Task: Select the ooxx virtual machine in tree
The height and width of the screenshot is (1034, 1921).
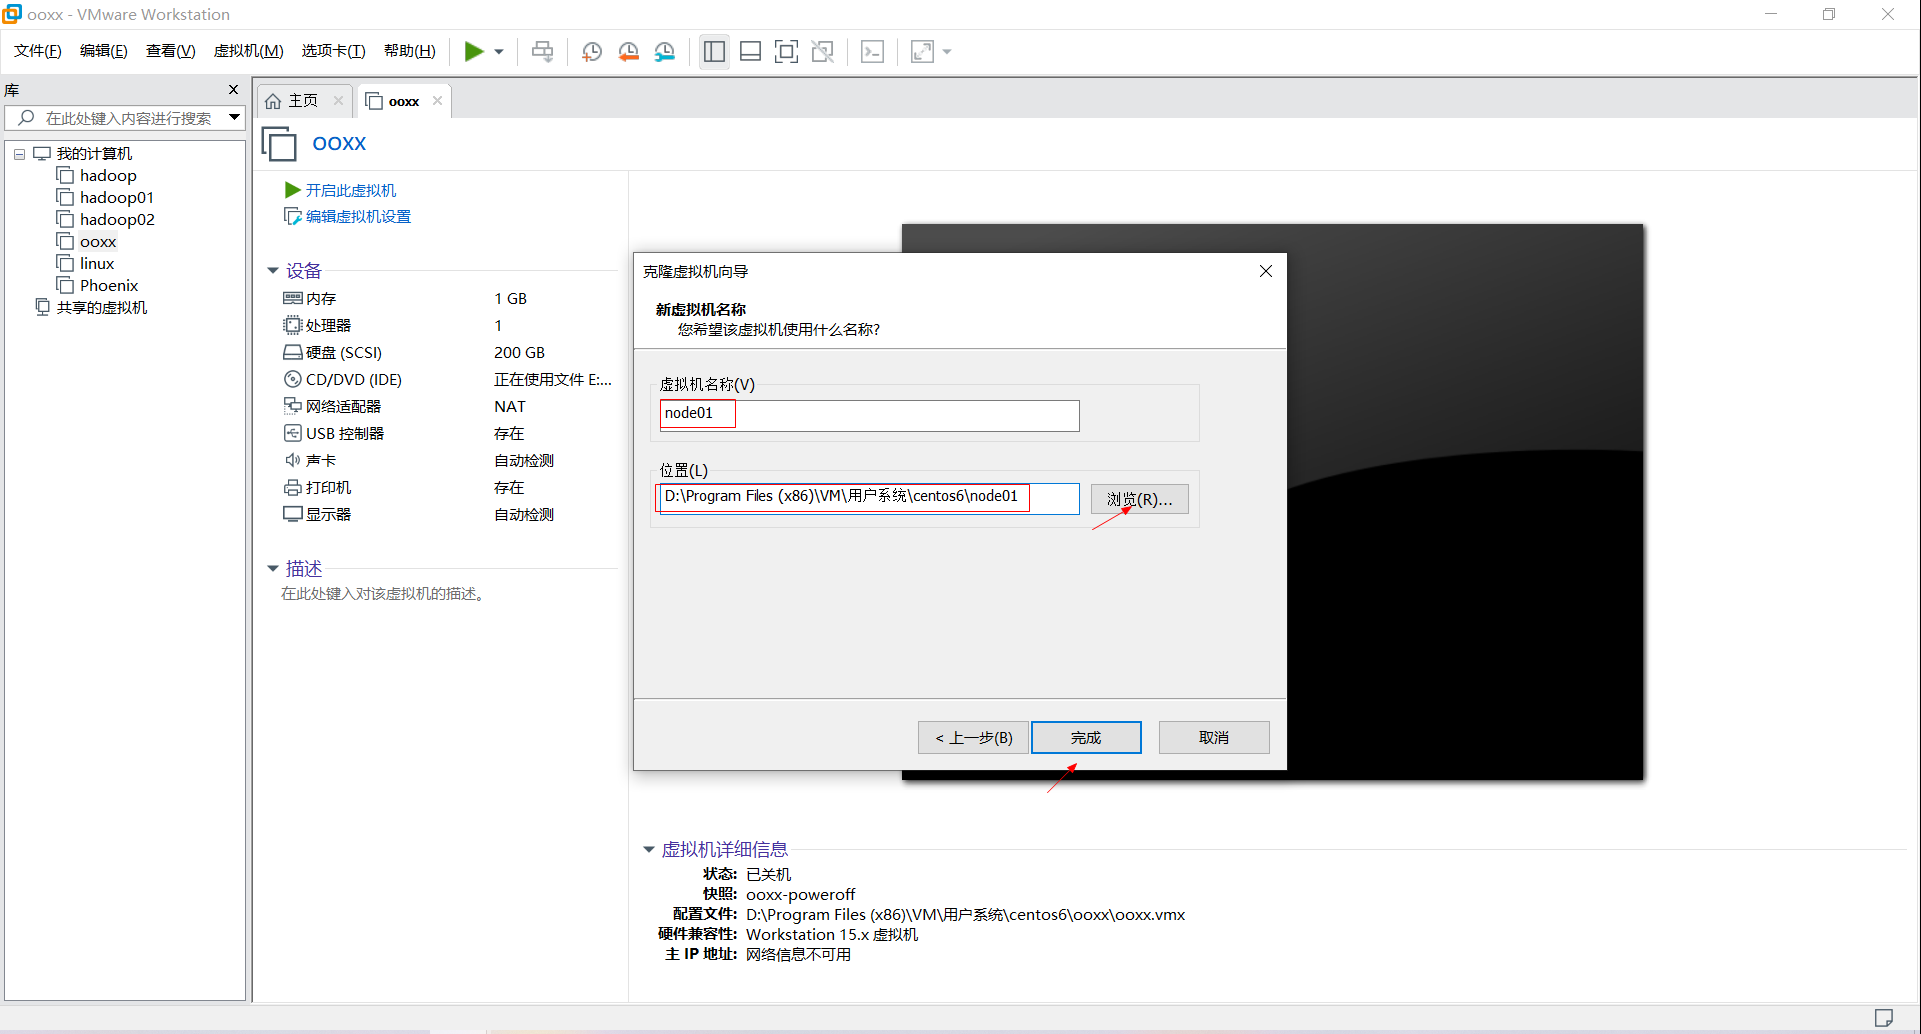Action: (98, 241)
